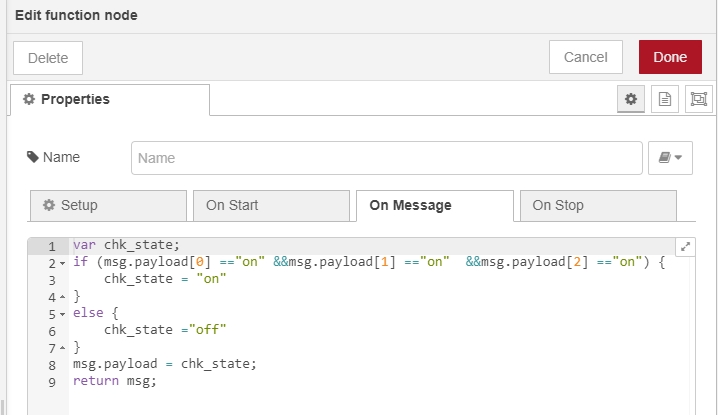Toggle fold marker at line 4
This screenshot has width=718, height=415.
tap(62, 297)
